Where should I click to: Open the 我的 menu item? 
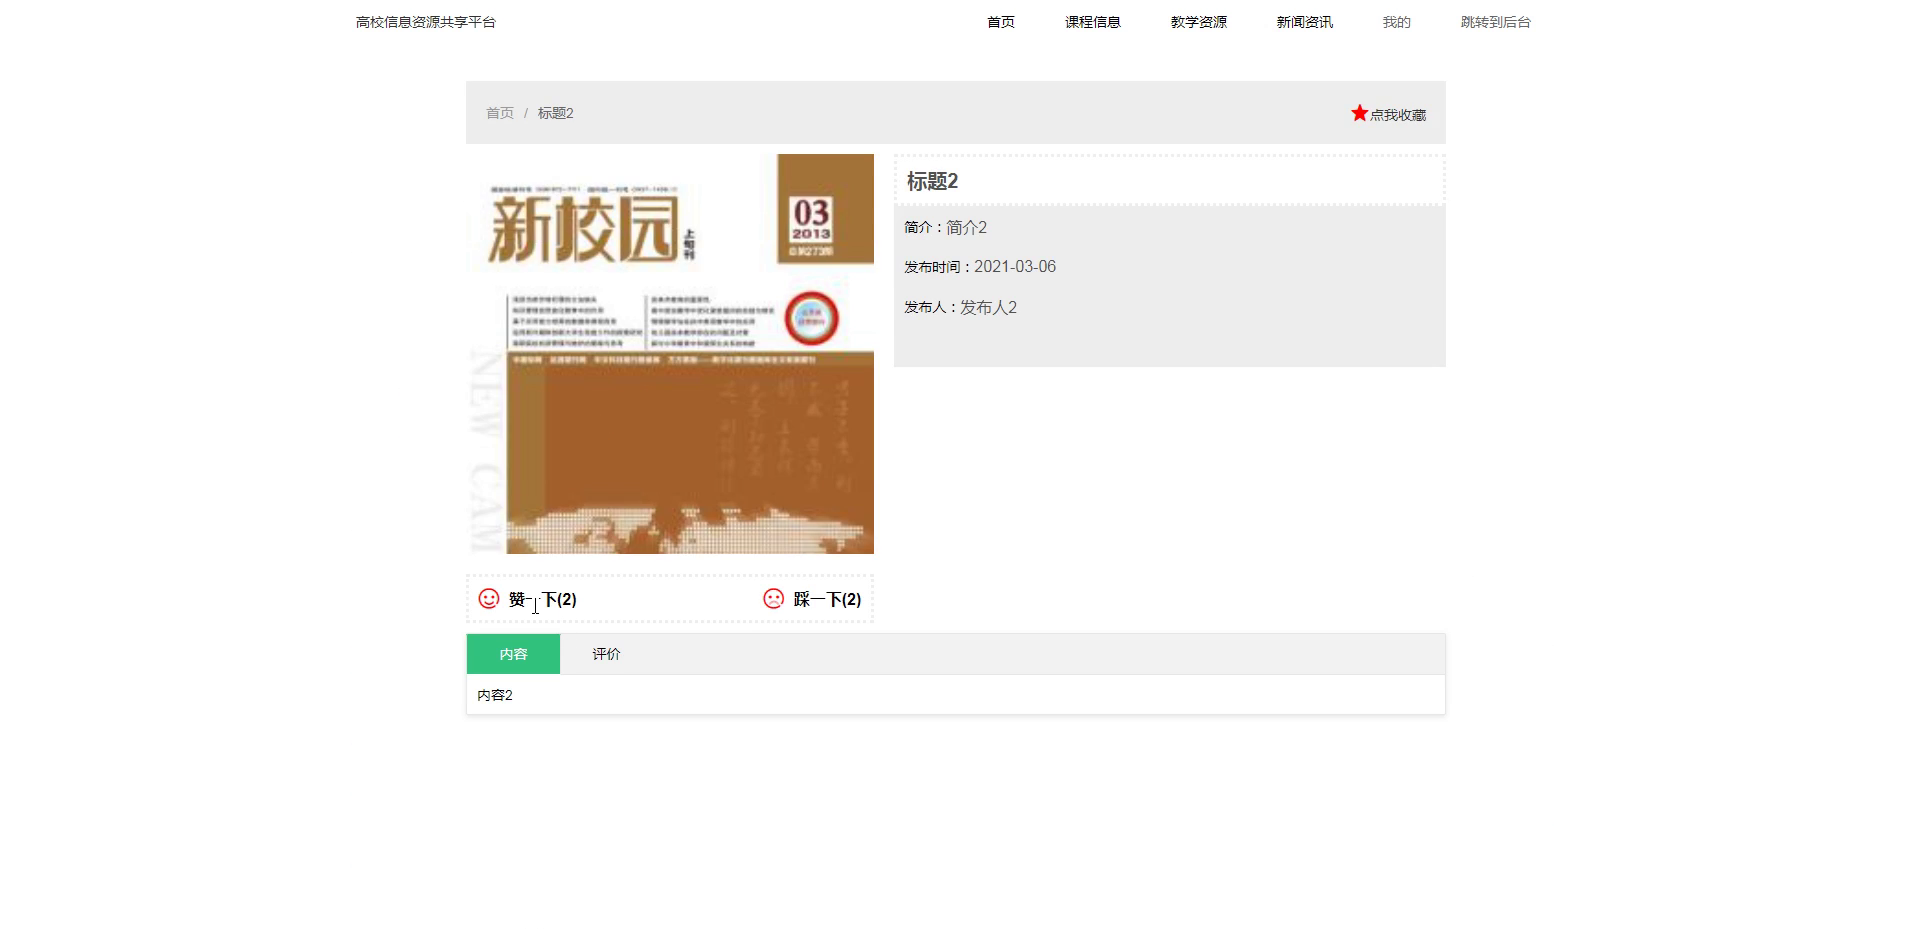click(x=1396, y=22)
